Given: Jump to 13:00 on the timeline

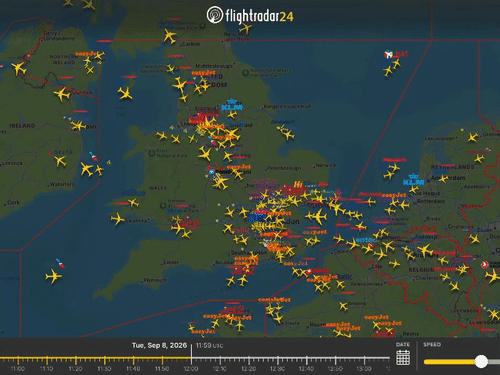Looking at the screenshot, I should [364, 369].
